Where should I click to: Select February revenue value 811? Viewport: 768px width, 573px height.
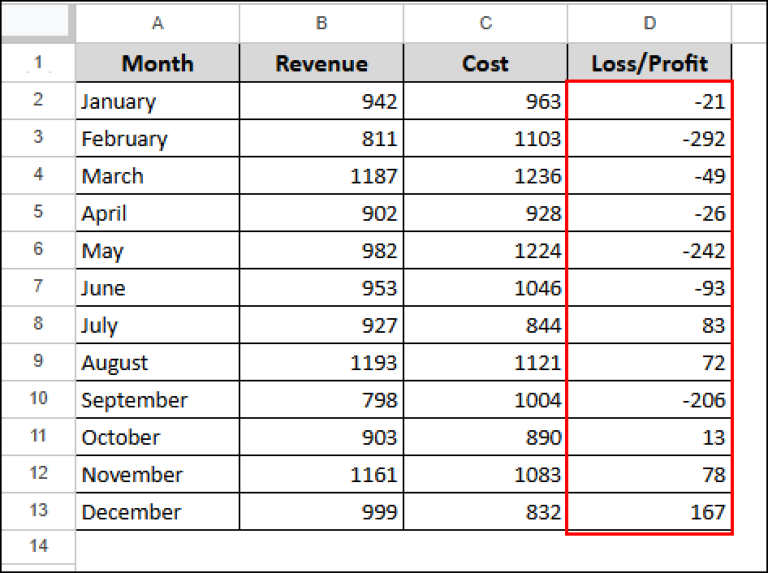coord(321,139)
